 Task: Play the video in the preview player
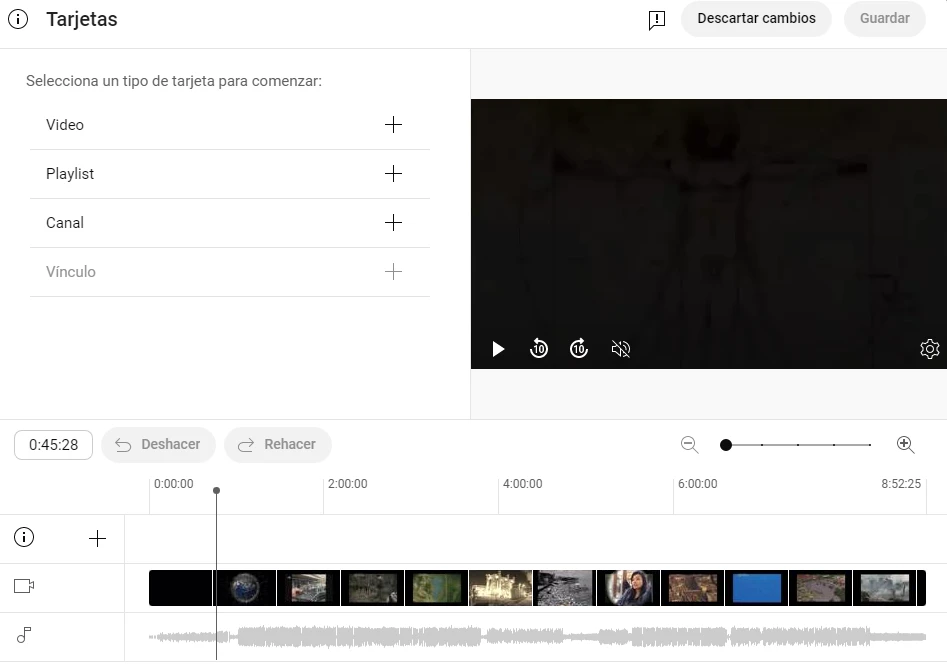[x=497, y=348]
